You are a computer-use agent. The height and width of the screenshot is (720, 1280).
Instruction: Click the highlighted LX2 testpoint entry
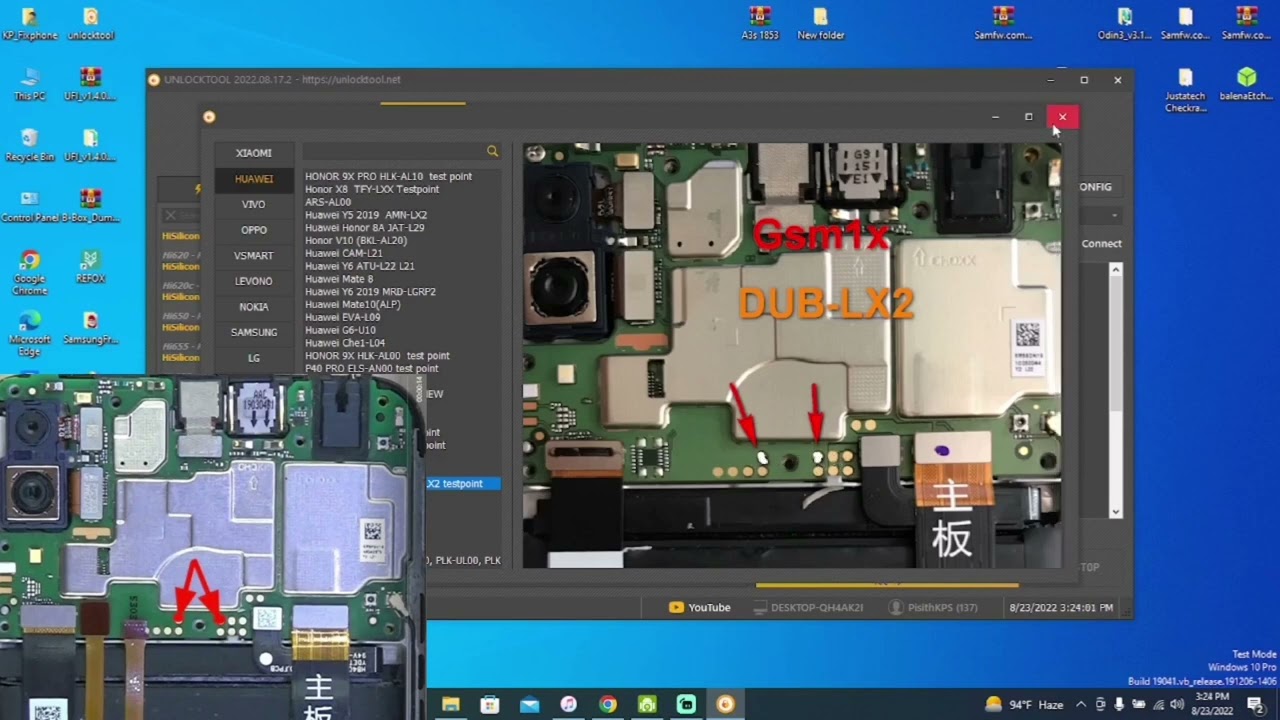[x=462, y=484]
